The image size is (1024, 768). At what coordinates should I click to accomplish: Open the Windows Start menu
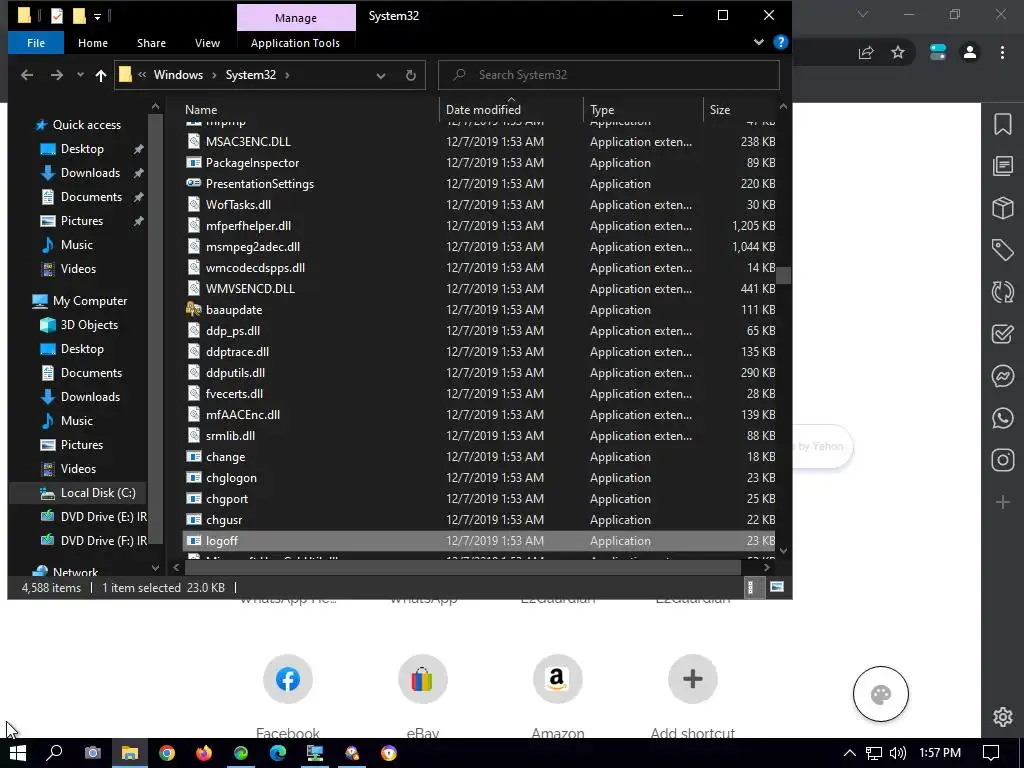18,754
